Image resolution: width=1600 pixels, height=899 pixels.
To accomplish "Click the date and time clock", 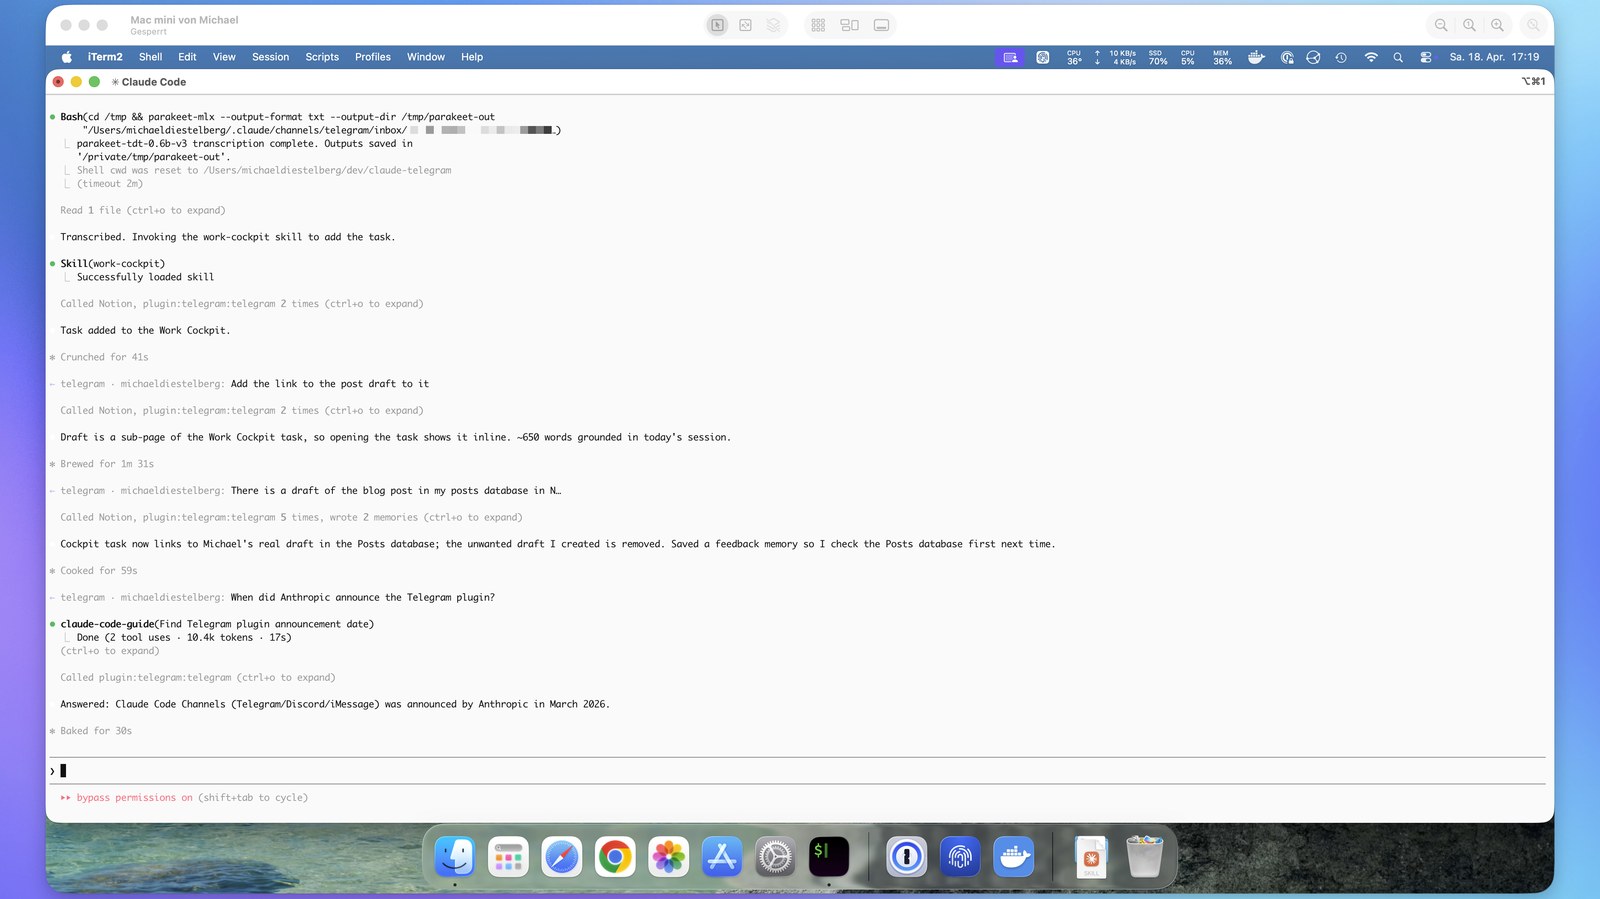I will [x=1495, y=57].
